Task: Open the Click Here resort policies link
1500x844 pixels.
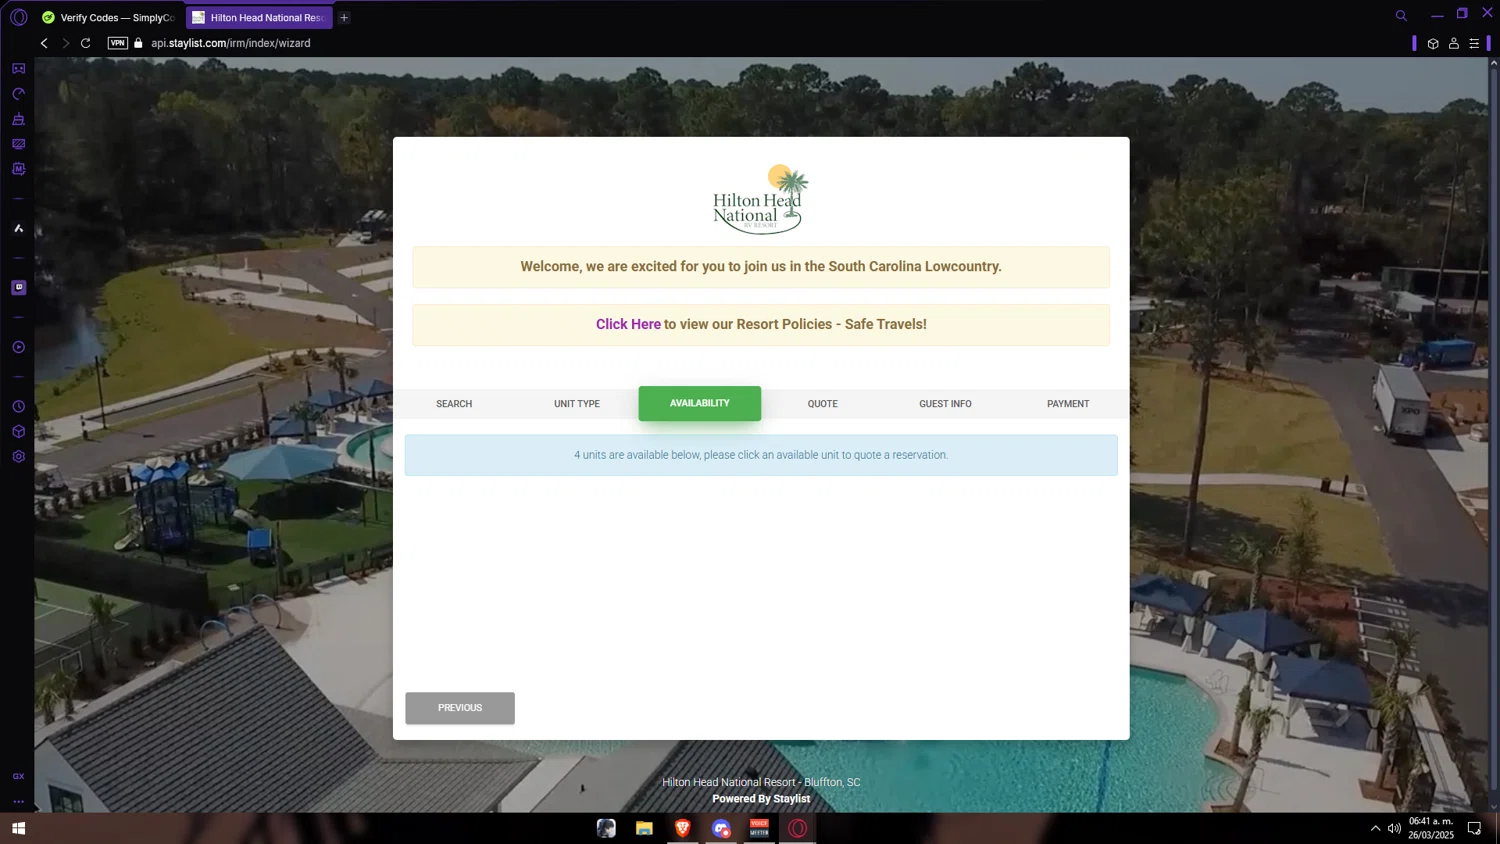Action: click(628, 324)
